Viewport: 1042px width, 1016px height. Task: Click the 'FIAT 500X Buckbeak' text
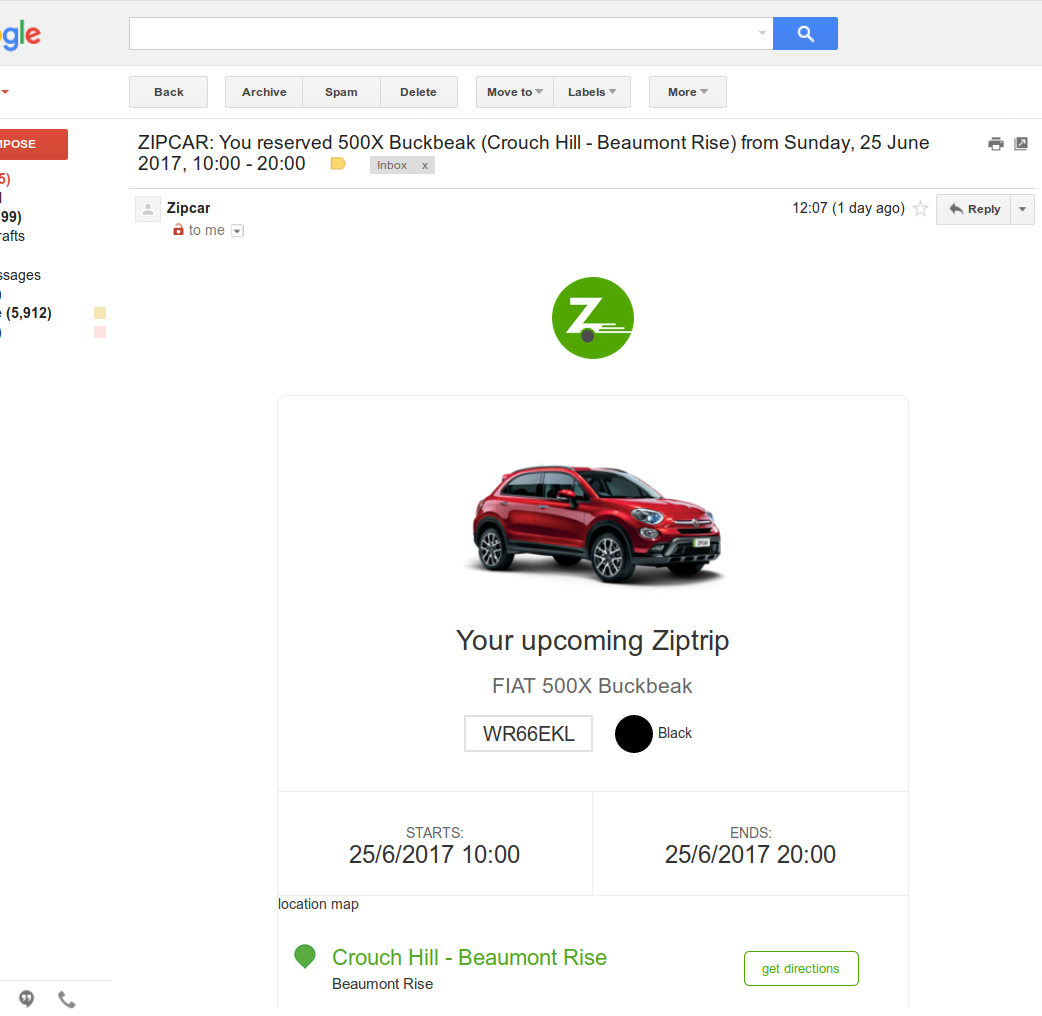(x=592, y=686)
